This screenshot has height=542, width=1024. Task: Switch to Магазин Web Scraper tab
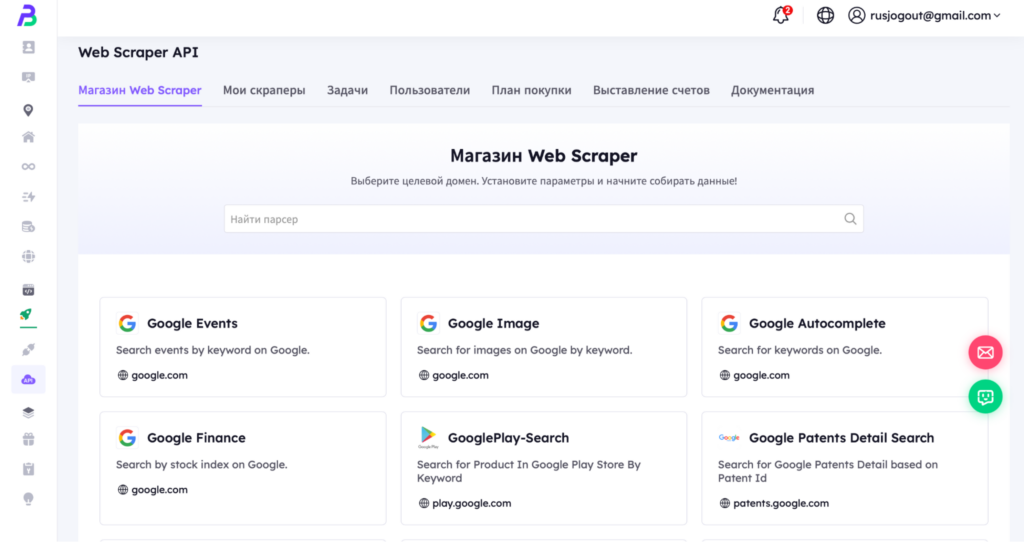pyautogui.click(x=140, y=90)
